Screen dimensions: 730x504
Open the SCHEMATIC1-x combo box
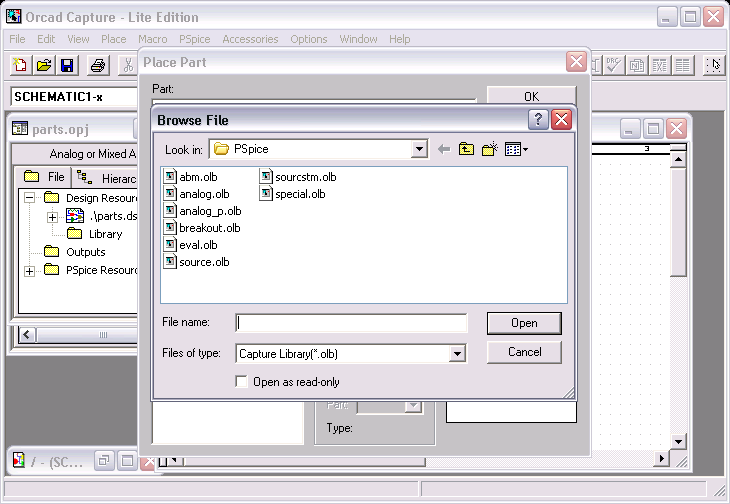point(74,97)
